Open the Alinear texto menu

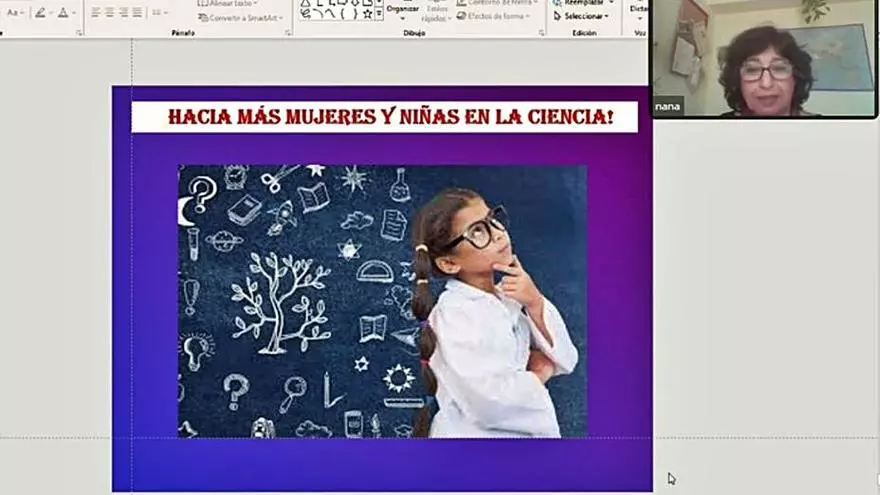click(229, 4)
